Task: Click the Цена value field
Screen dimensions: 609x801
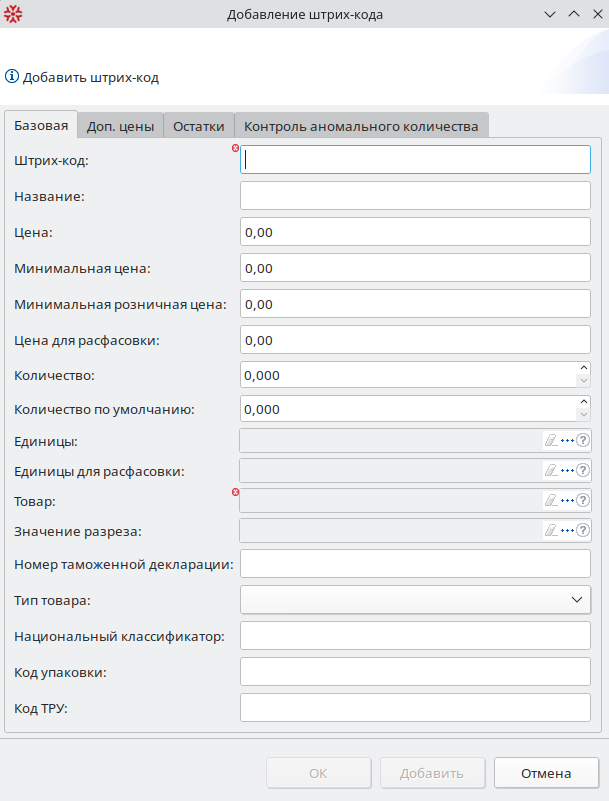Action: [x=416, y=232]
